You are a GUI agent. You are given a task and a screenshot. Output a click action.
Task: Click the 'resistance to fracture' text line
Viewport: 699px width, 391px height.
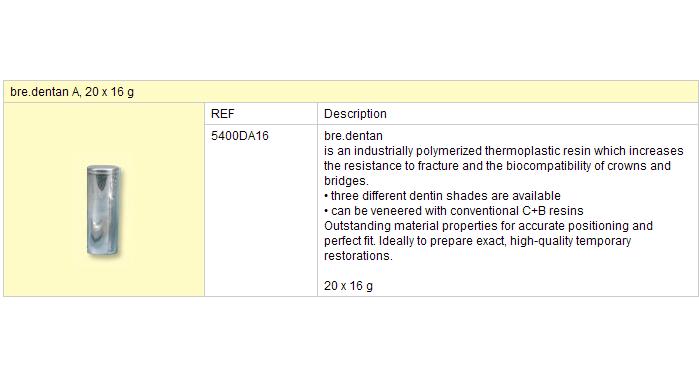click(x=498, y=166)
